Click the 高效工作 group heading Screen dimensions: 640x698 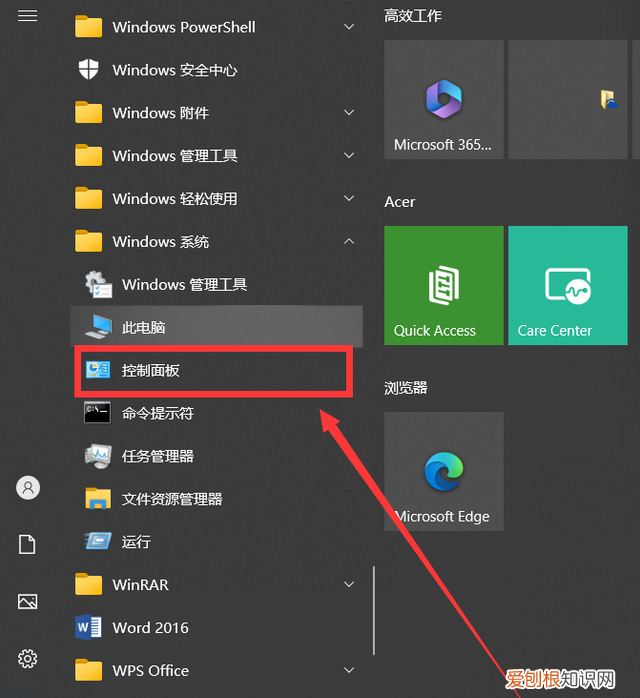point(413,16)
